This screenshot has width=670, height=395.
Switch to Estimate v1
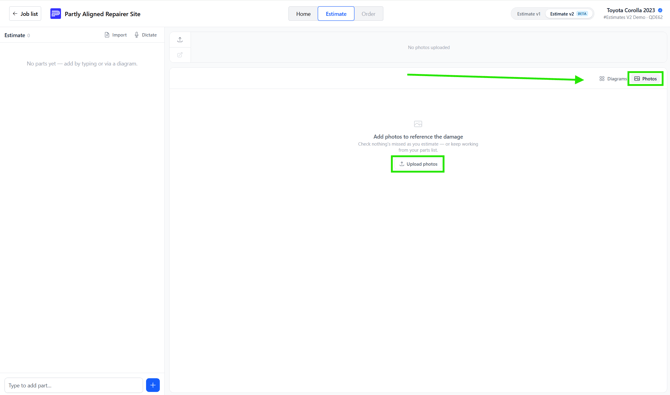[x=529, y=14]
